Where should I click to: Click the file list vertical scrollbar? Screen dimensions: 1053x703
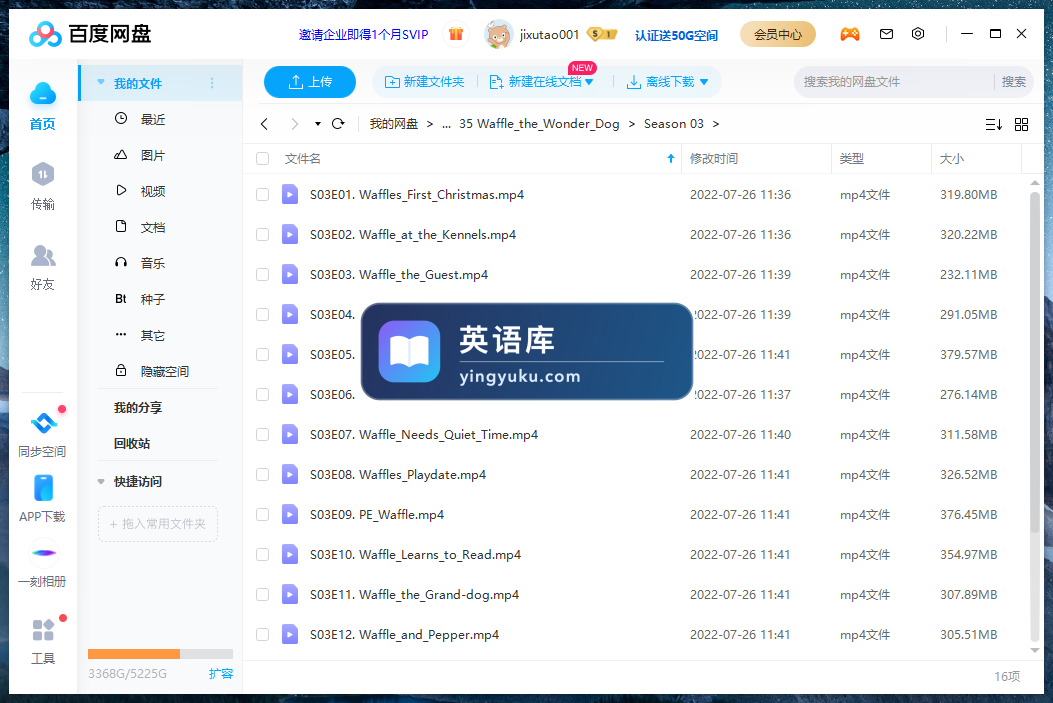[x=1035, y=363]
